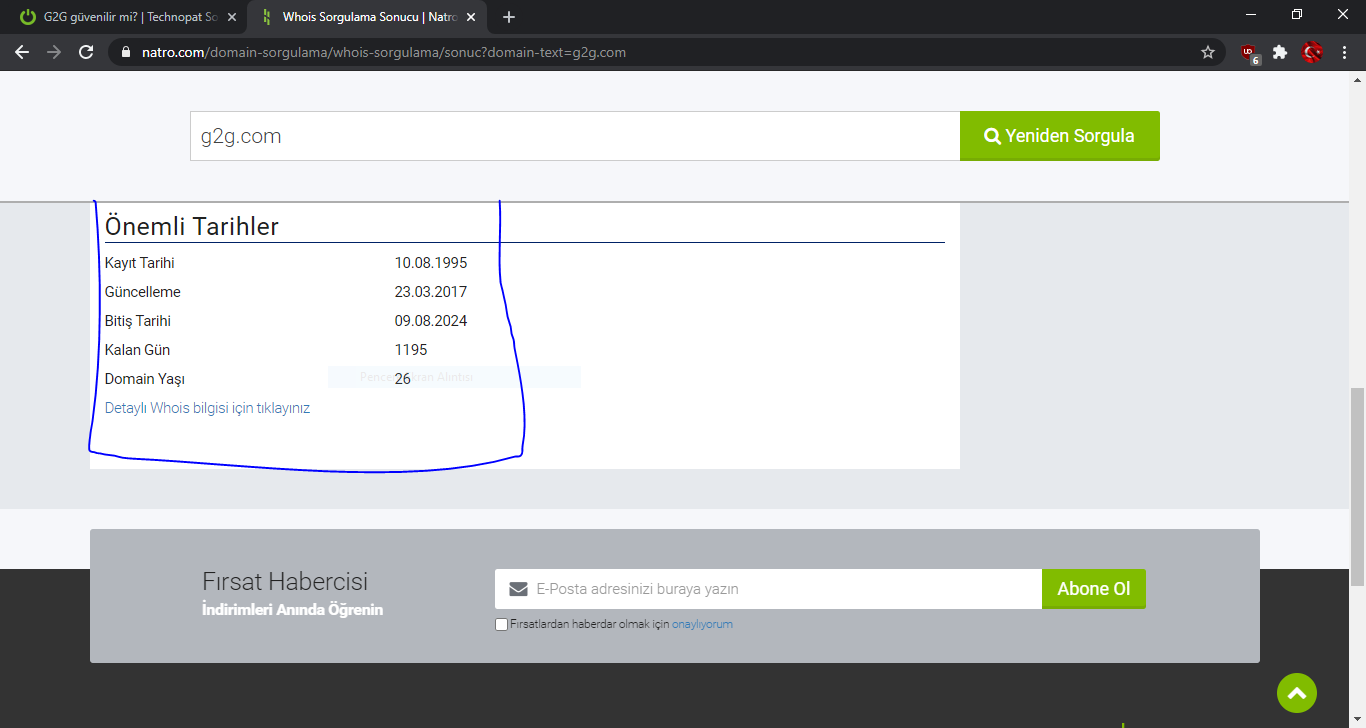Click the Domain Yaşı label

coord(145,379)
